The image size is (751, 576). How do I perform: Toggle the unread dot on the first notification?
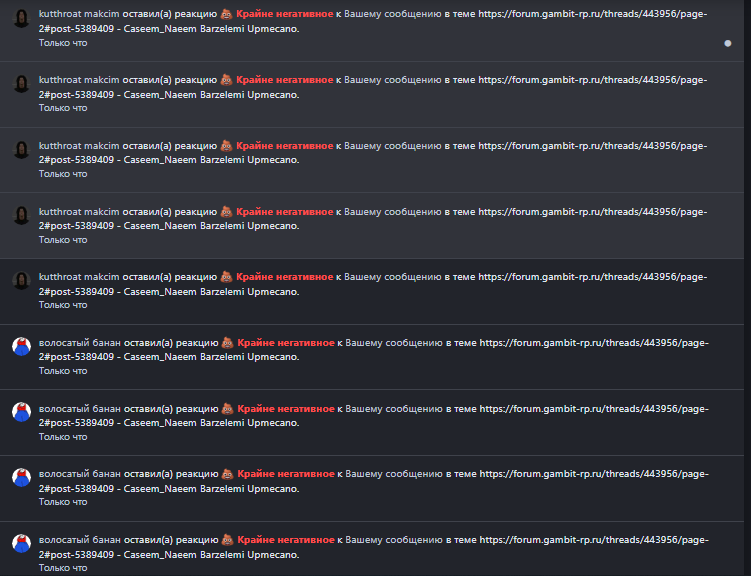[728, 44]
